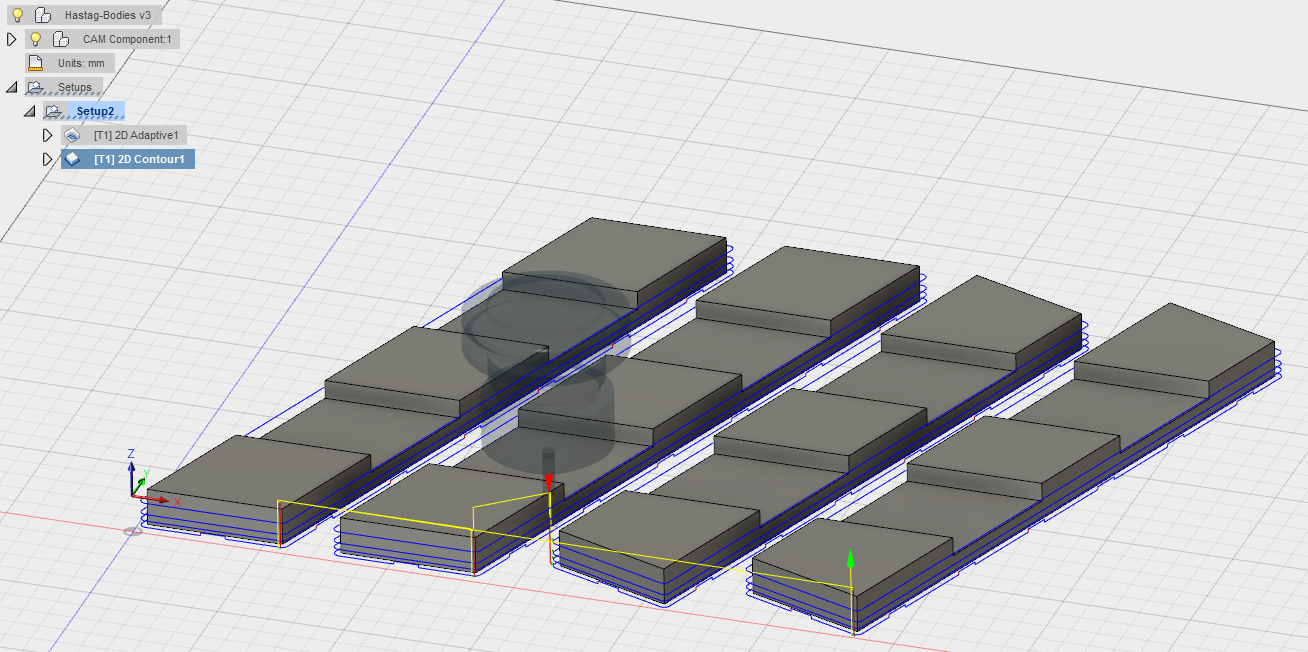Expand the 2D Contour1 operation
This screenshot has height=652, width=1308.
48,159
